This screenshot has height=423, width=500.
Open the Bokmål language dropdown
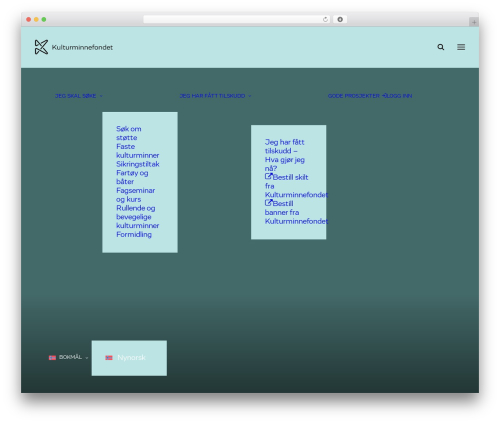[x=69, y=357]
